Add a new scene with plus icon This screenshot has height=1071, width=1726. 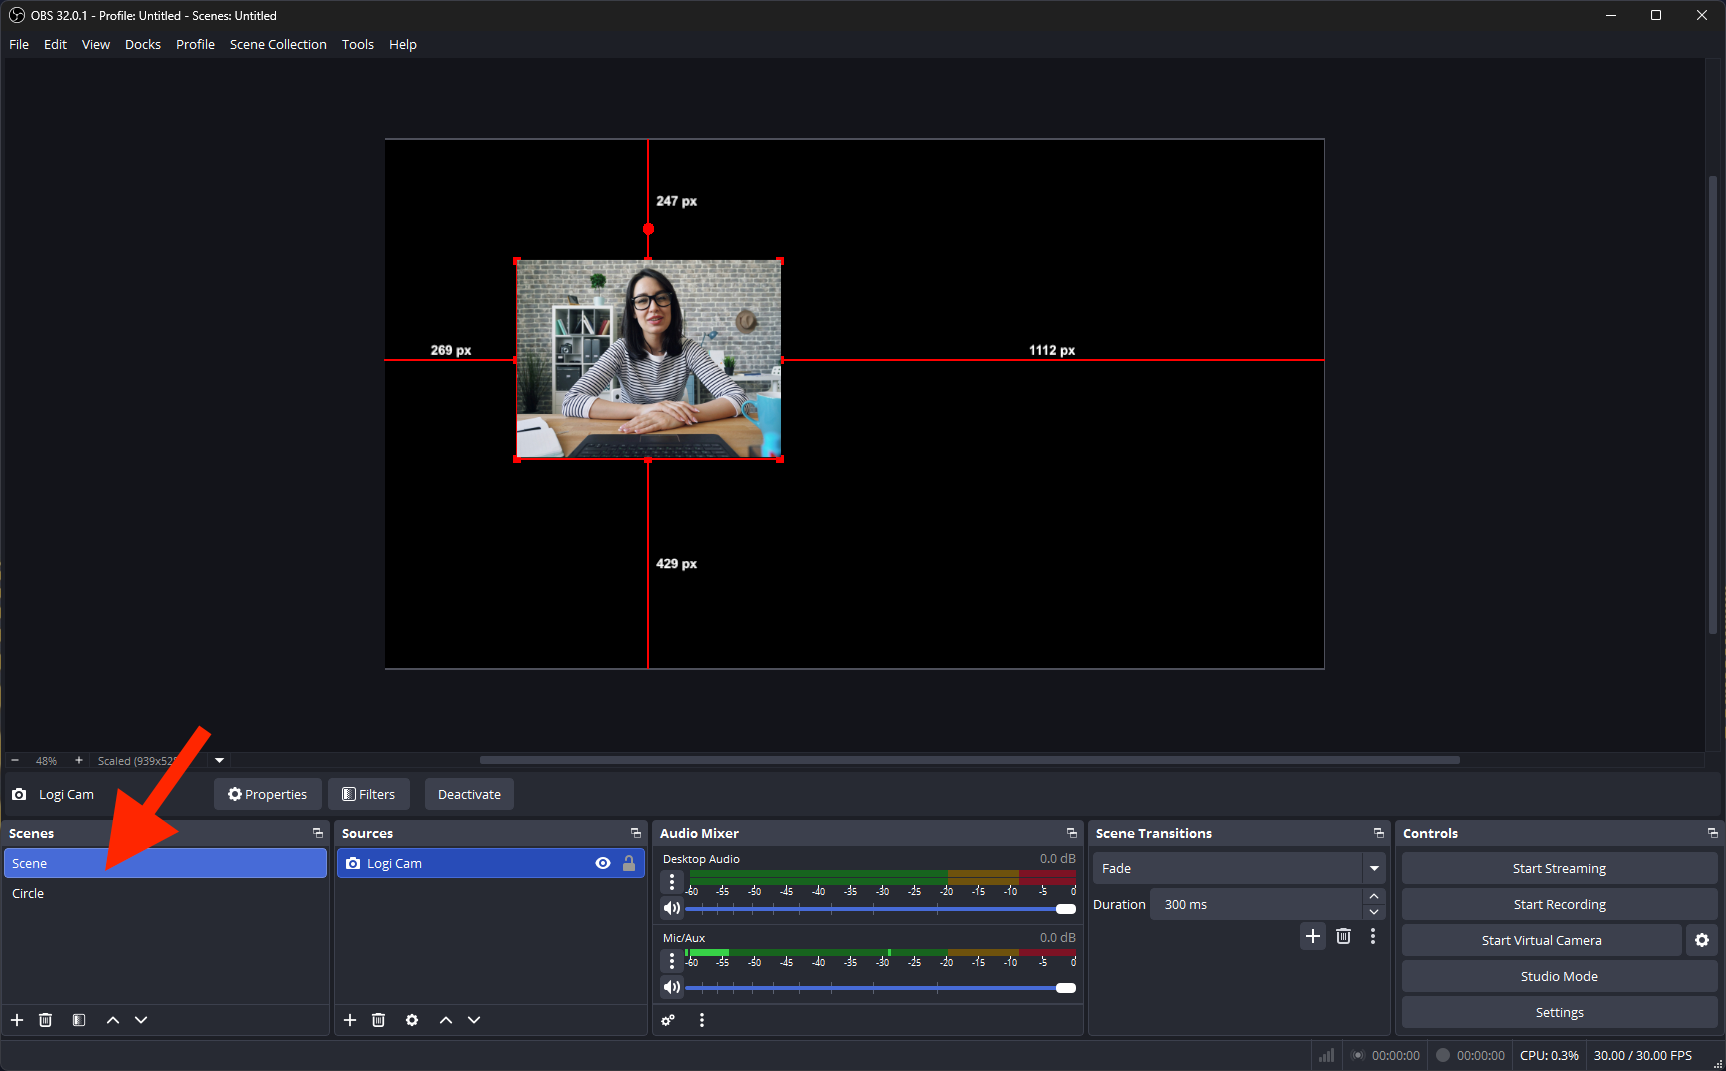coord(17,1020)
